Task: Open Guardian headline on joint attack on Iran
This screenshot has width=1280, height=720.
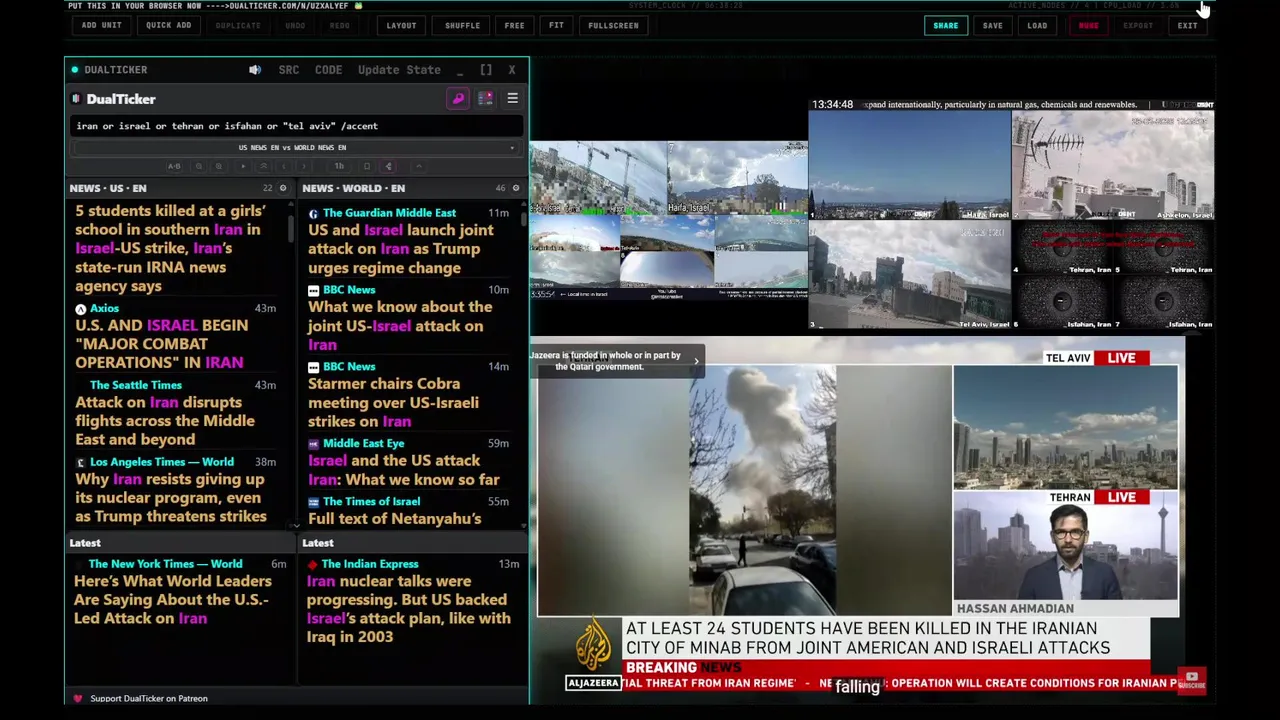Action: (x=401, y=249)
